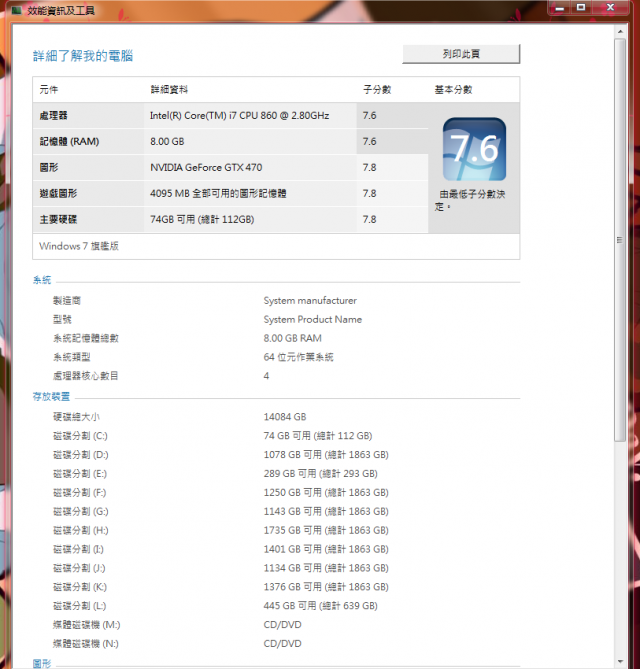Click the processor subscore 7.6
This screenshot has height=670, width=640.
point(370,115)
